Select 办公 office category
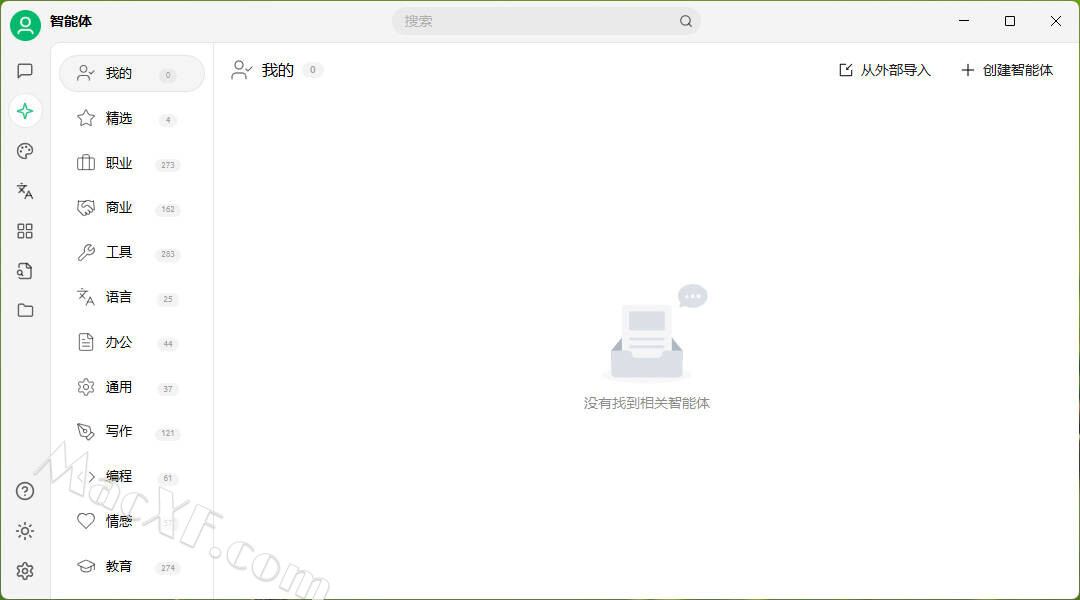 point(132,342)
